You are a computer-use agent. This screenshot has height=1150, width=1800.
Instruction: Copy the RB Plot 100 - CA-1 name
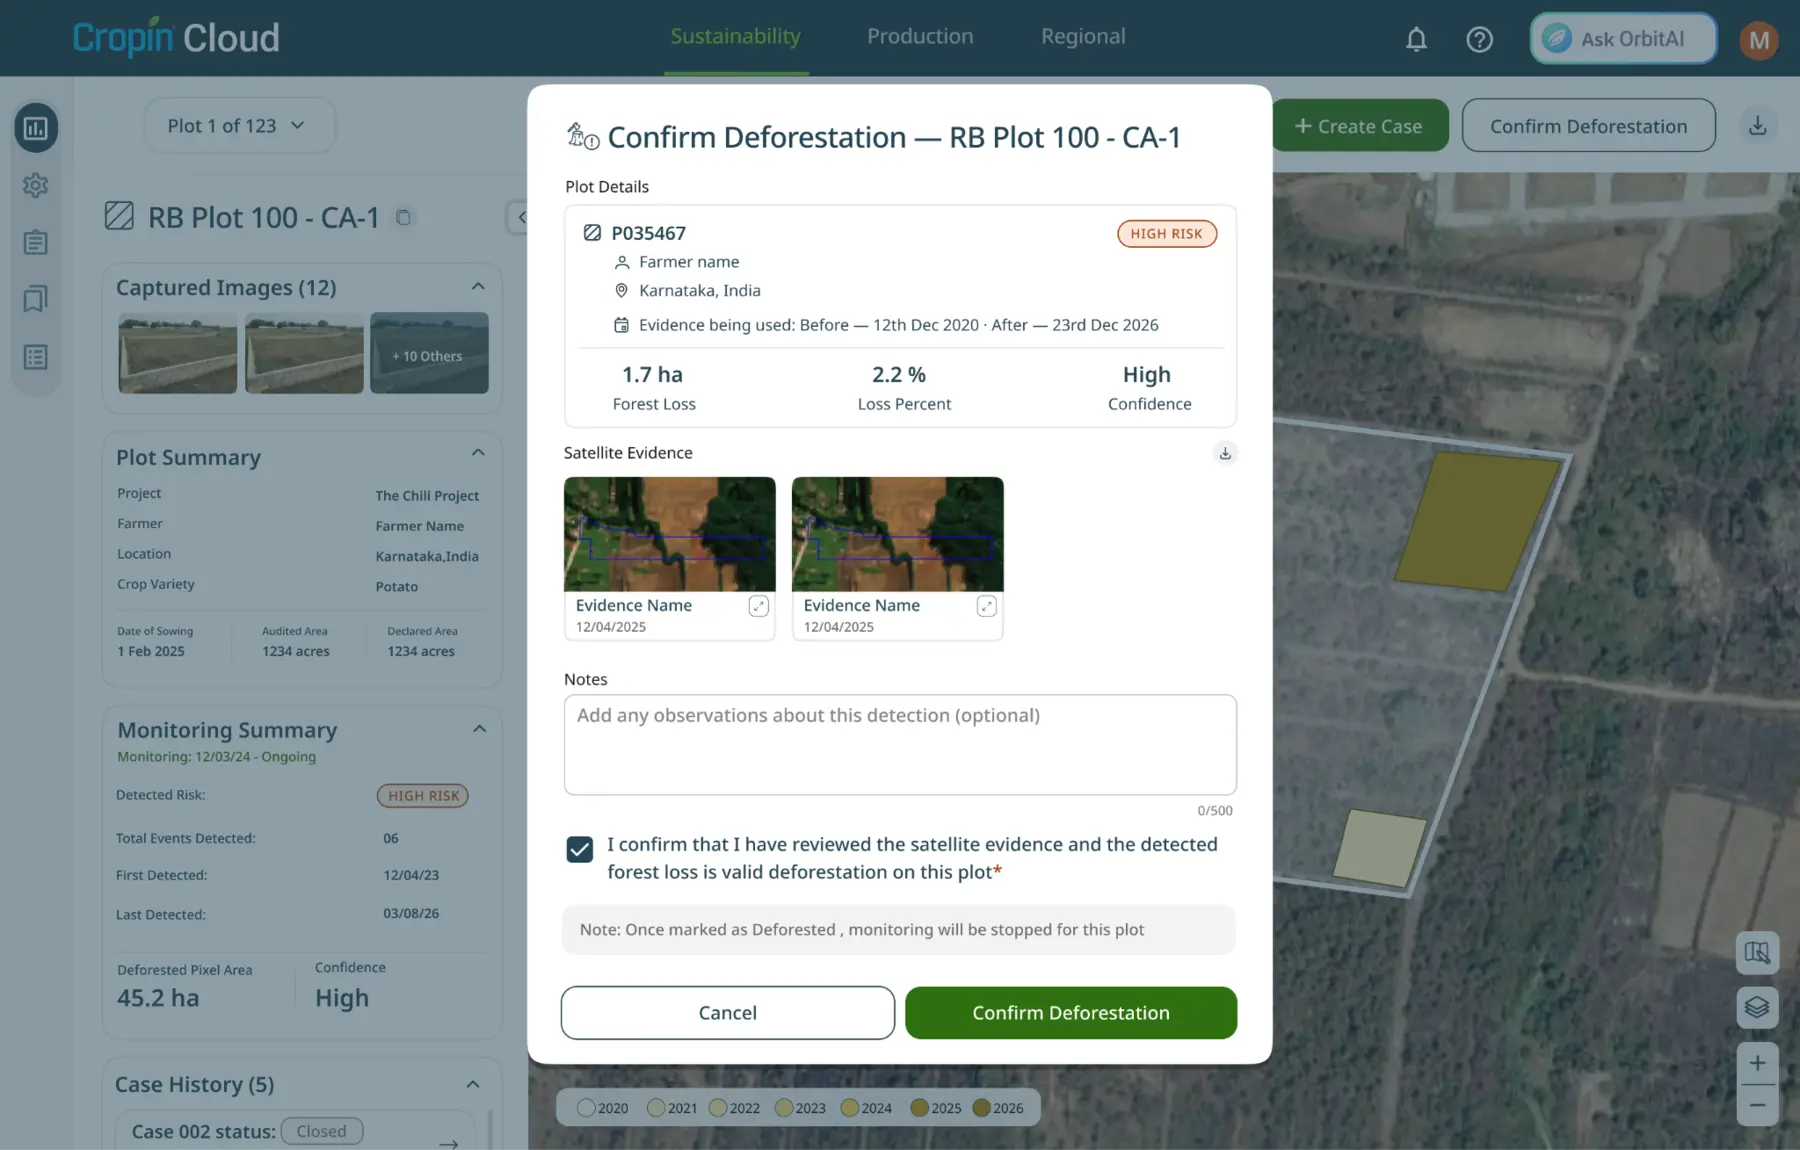tap(403, 217)
